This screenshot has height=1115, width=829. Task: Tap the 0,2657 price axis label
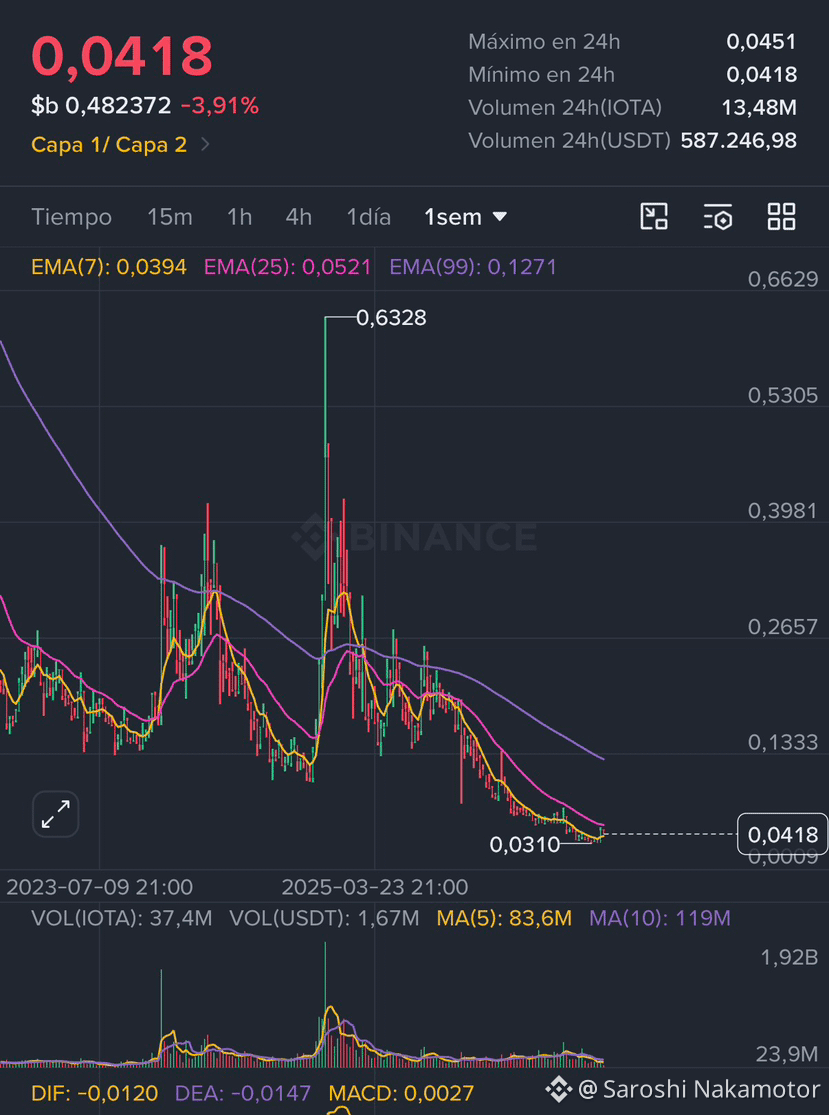point(783,627)
